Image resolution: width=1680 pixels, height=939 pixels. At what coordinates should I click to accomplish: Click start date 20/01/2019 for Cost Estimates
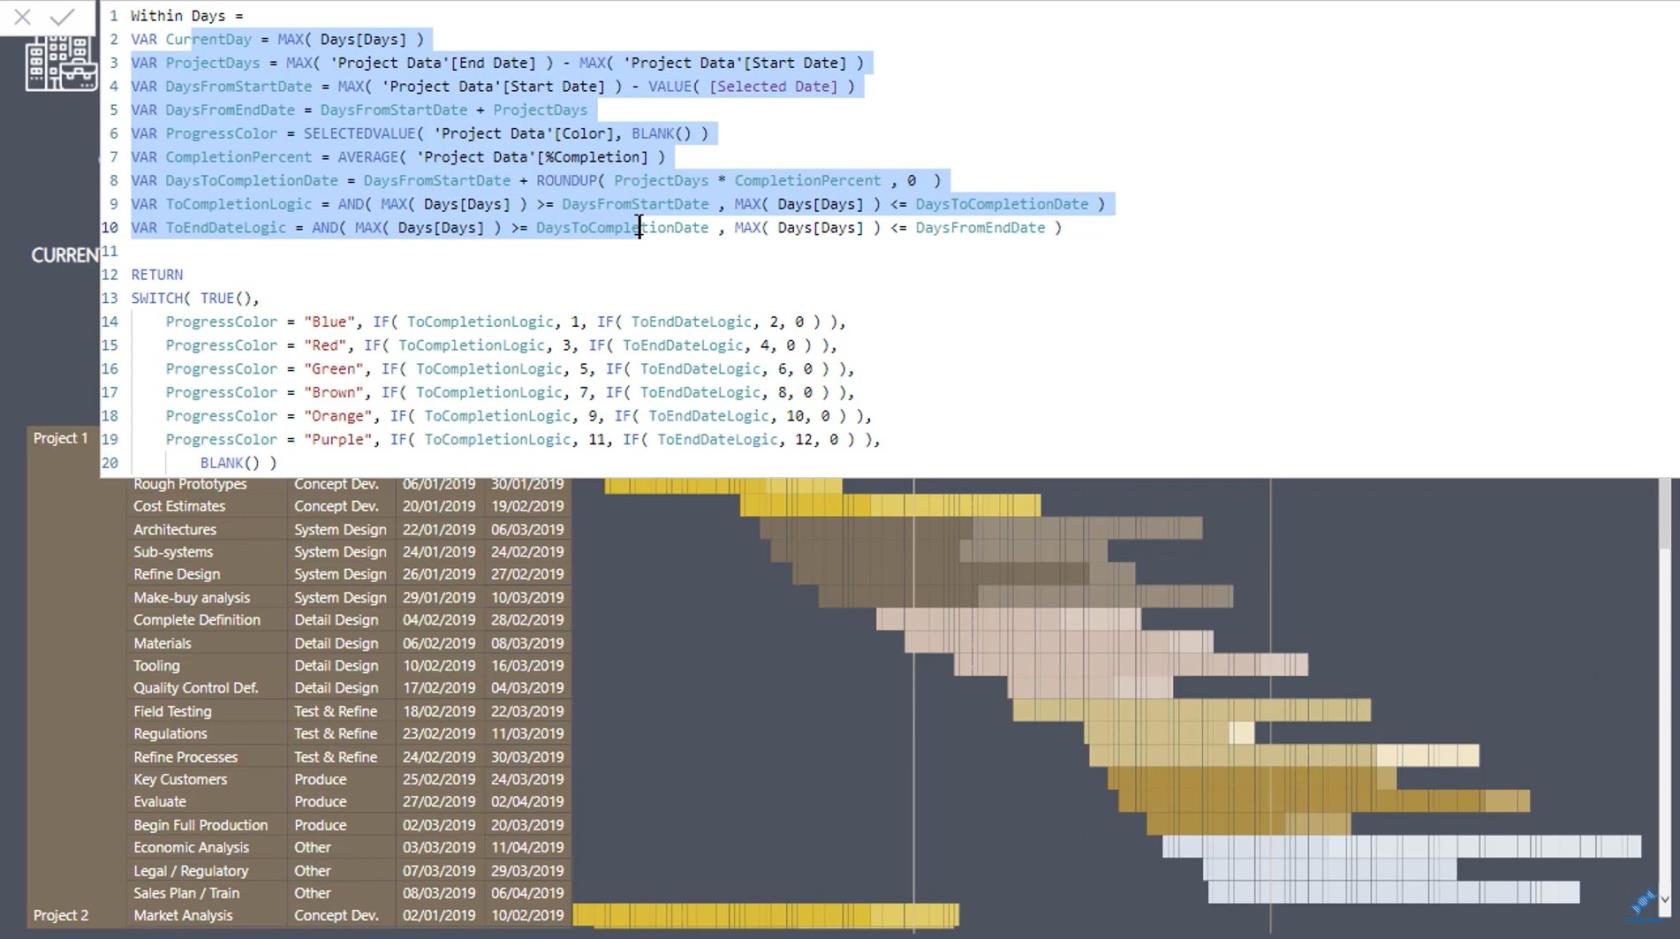(439, 506)
